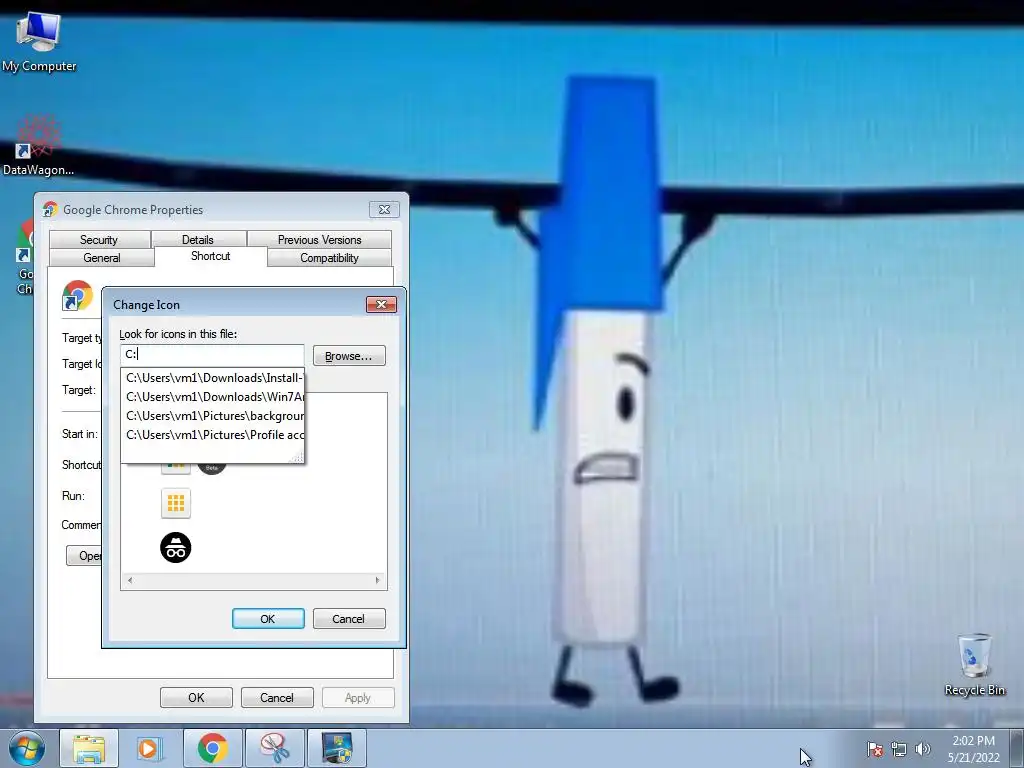Switch to the Security tab
This screenshot has width=1024, height=768.
click(x=99, y=240)
